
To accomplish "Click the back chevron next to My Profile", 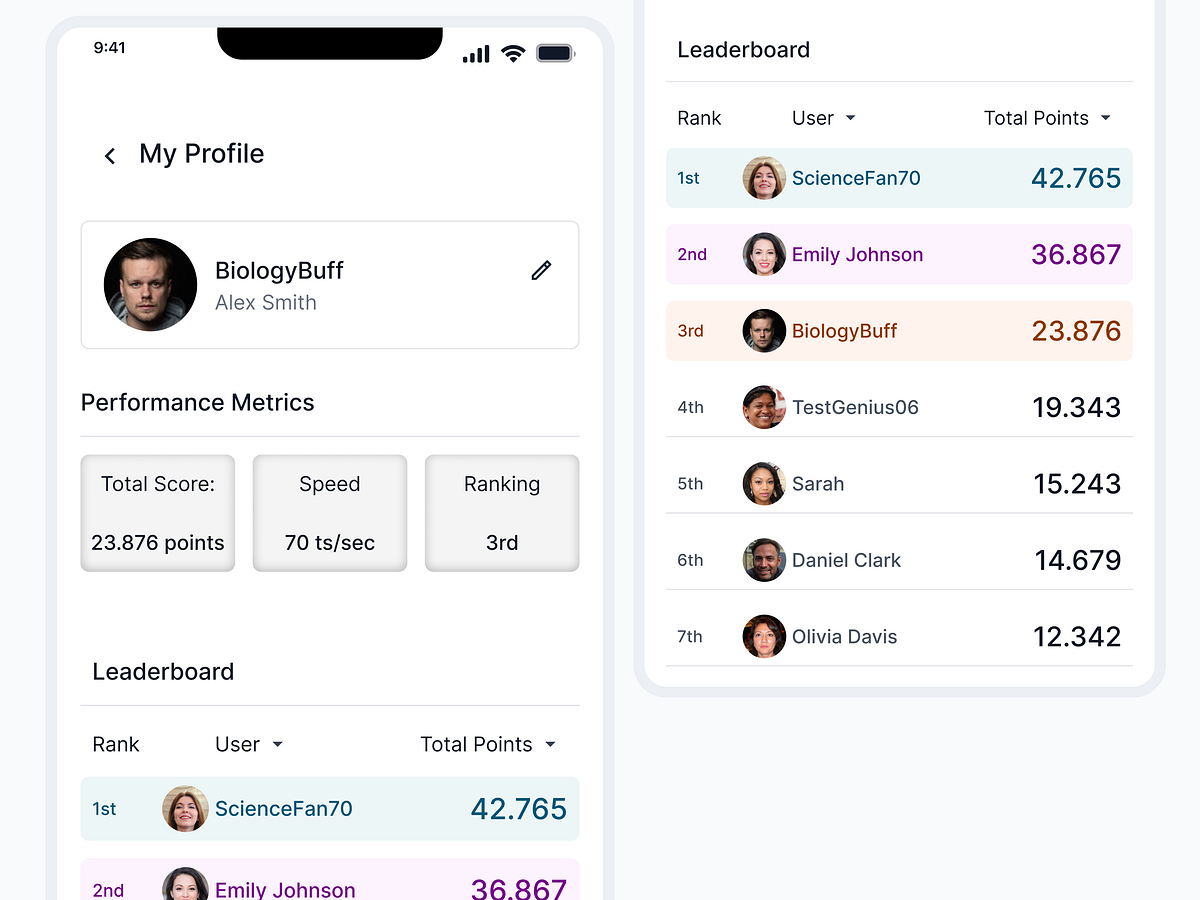I will (110, 155).
